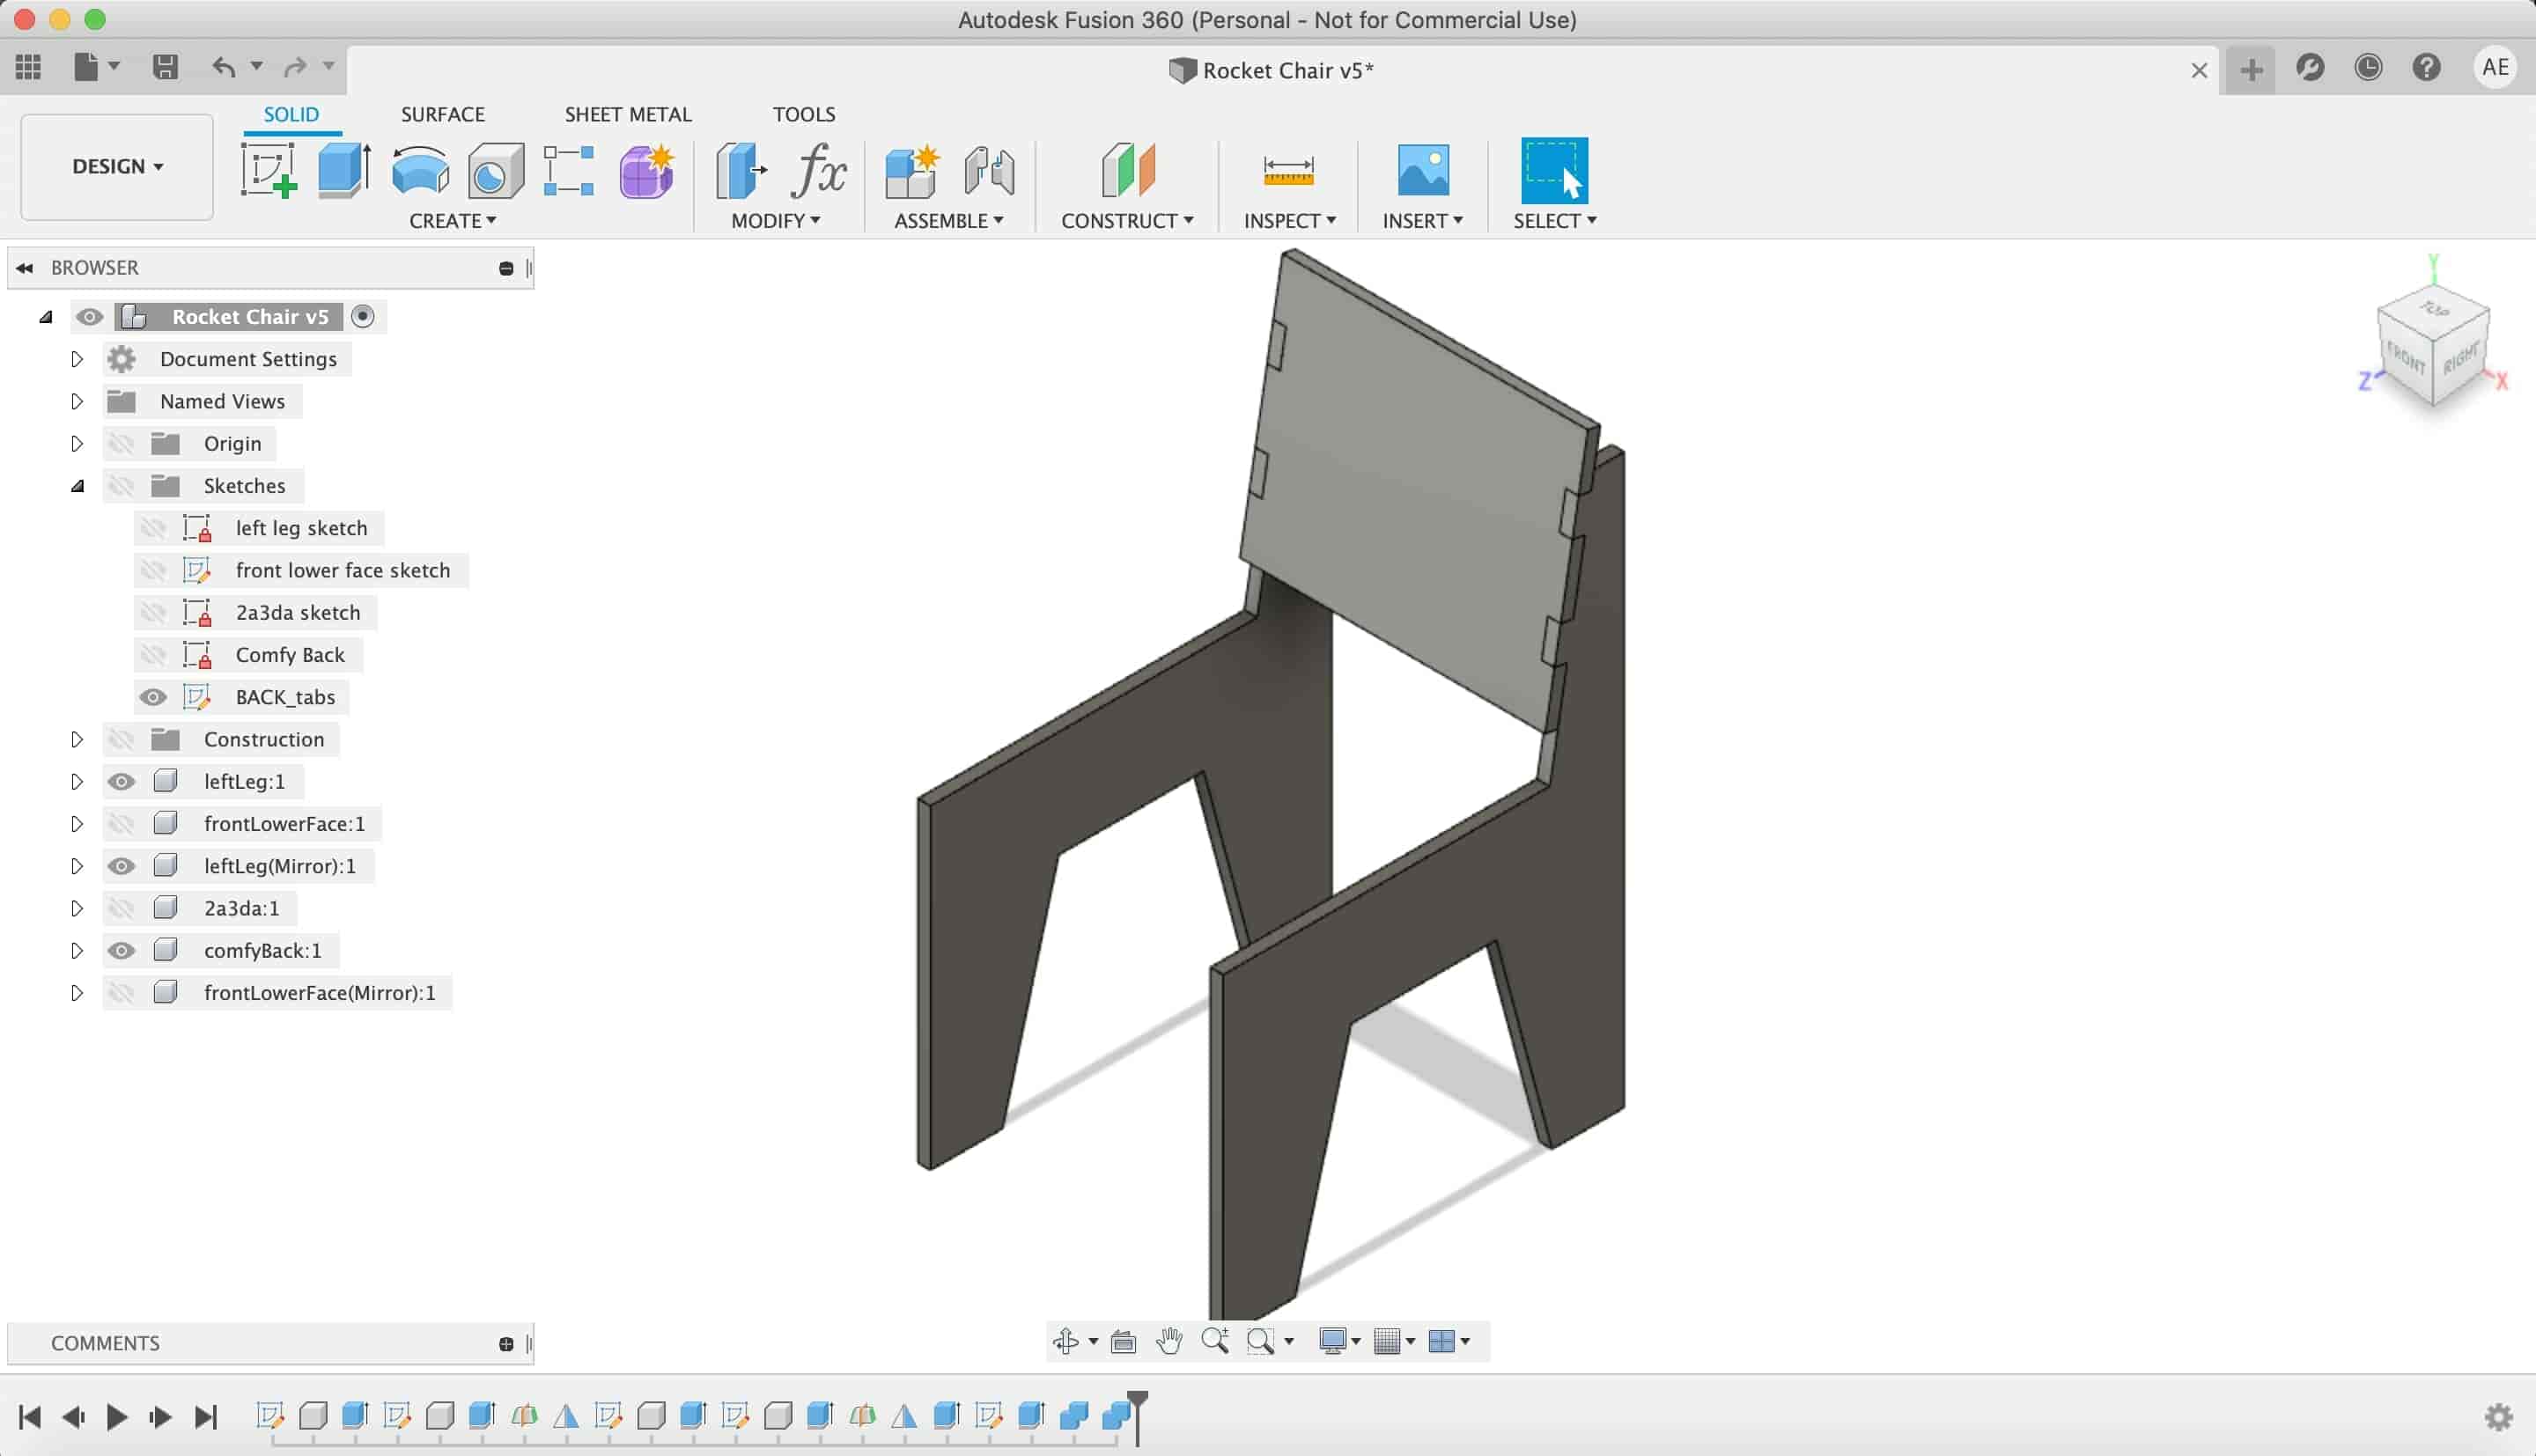This screenshot has width=2536, height=1456.
Task: Expand Document Settings node
Action: 77,359
